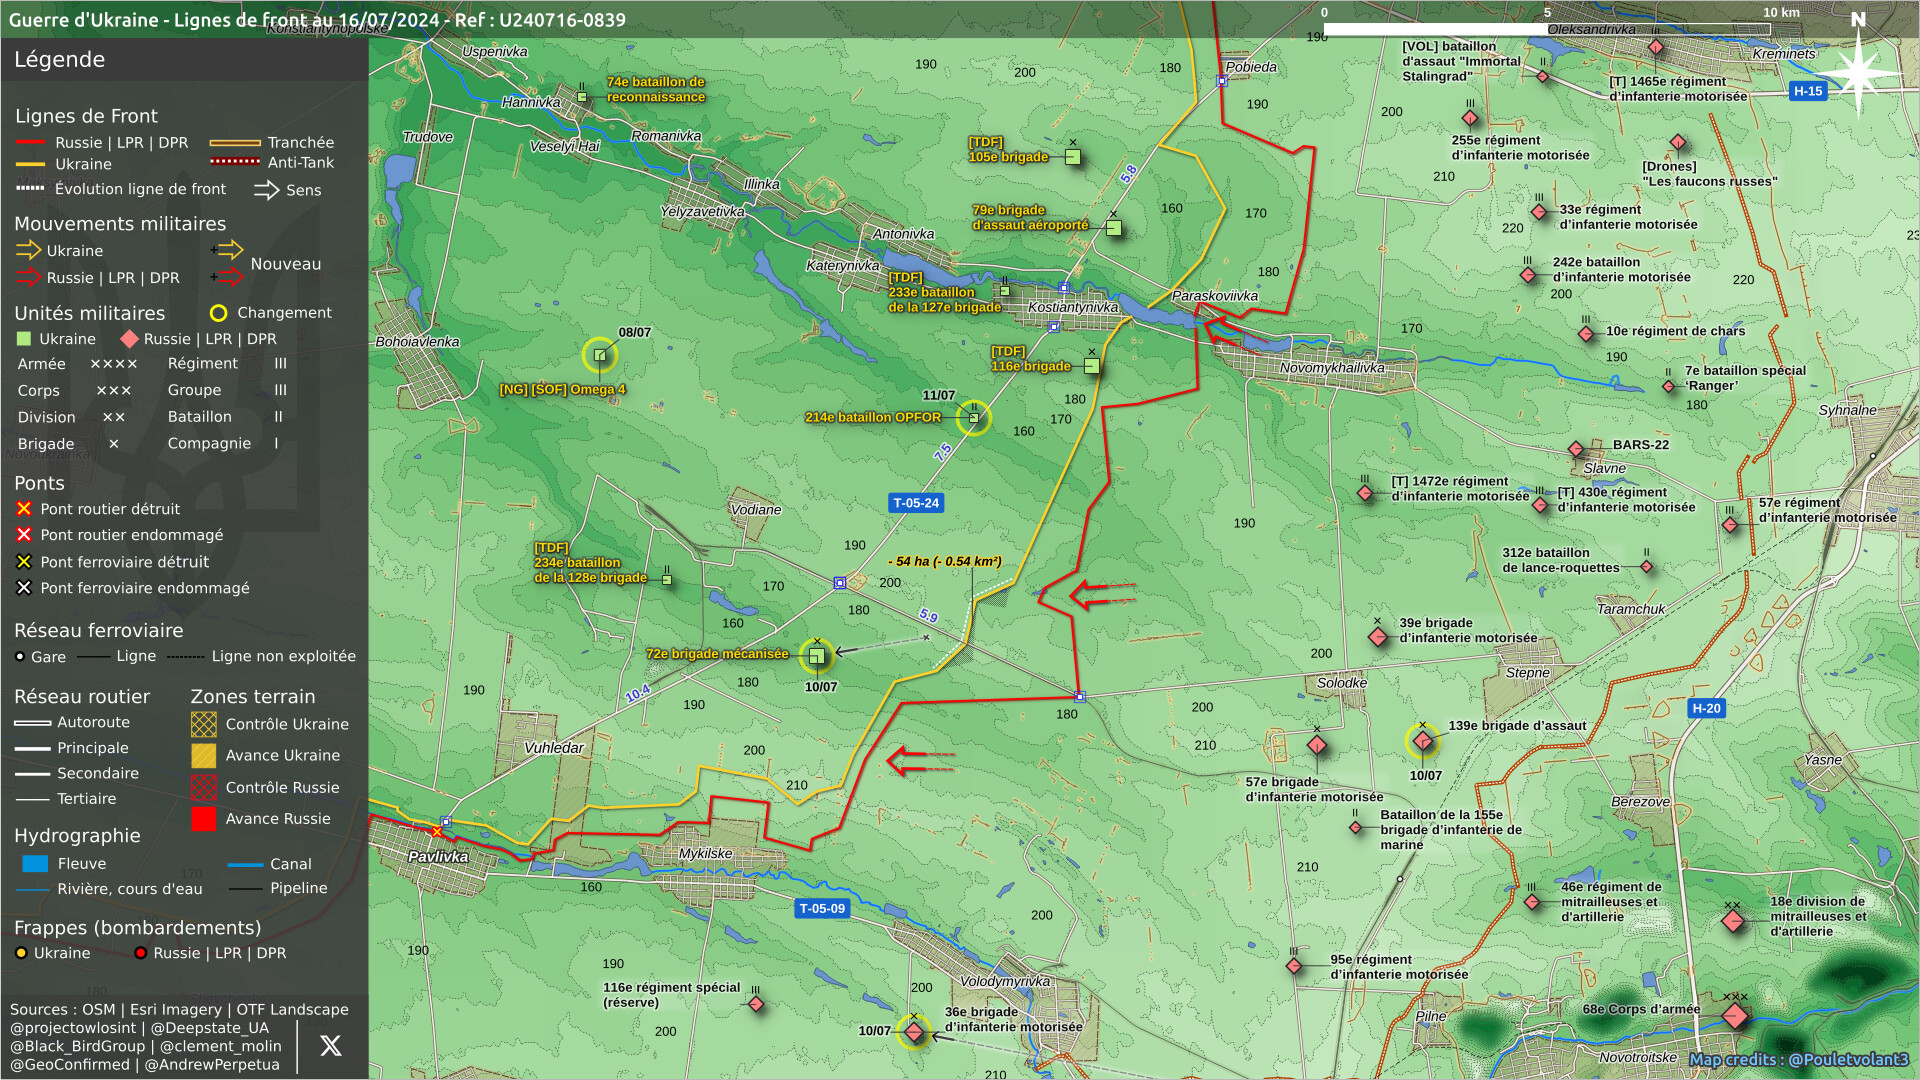Screen dimensions: 1920x1080
Task: Click the yellow Avance Ukraine legend swatch
Action: pos(204,756)
